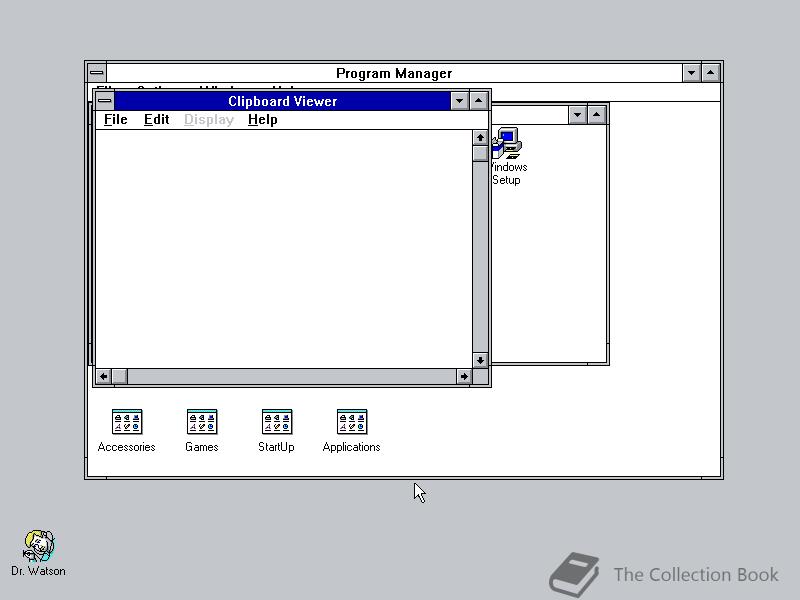The image size is (800, 600).
Task: Open the Applications program group icon
Action: pyautogui.click(x=352, y=421)
